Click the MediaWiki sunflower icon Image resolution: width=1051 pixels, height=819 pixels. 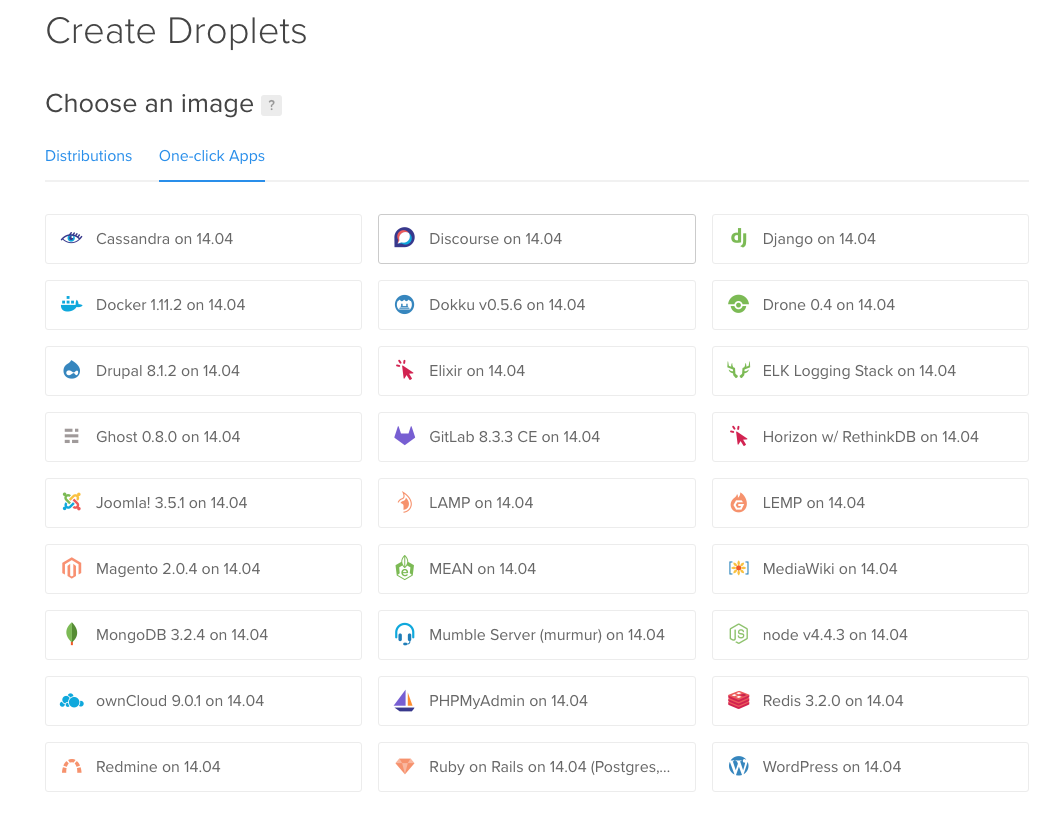pos(738,568)
